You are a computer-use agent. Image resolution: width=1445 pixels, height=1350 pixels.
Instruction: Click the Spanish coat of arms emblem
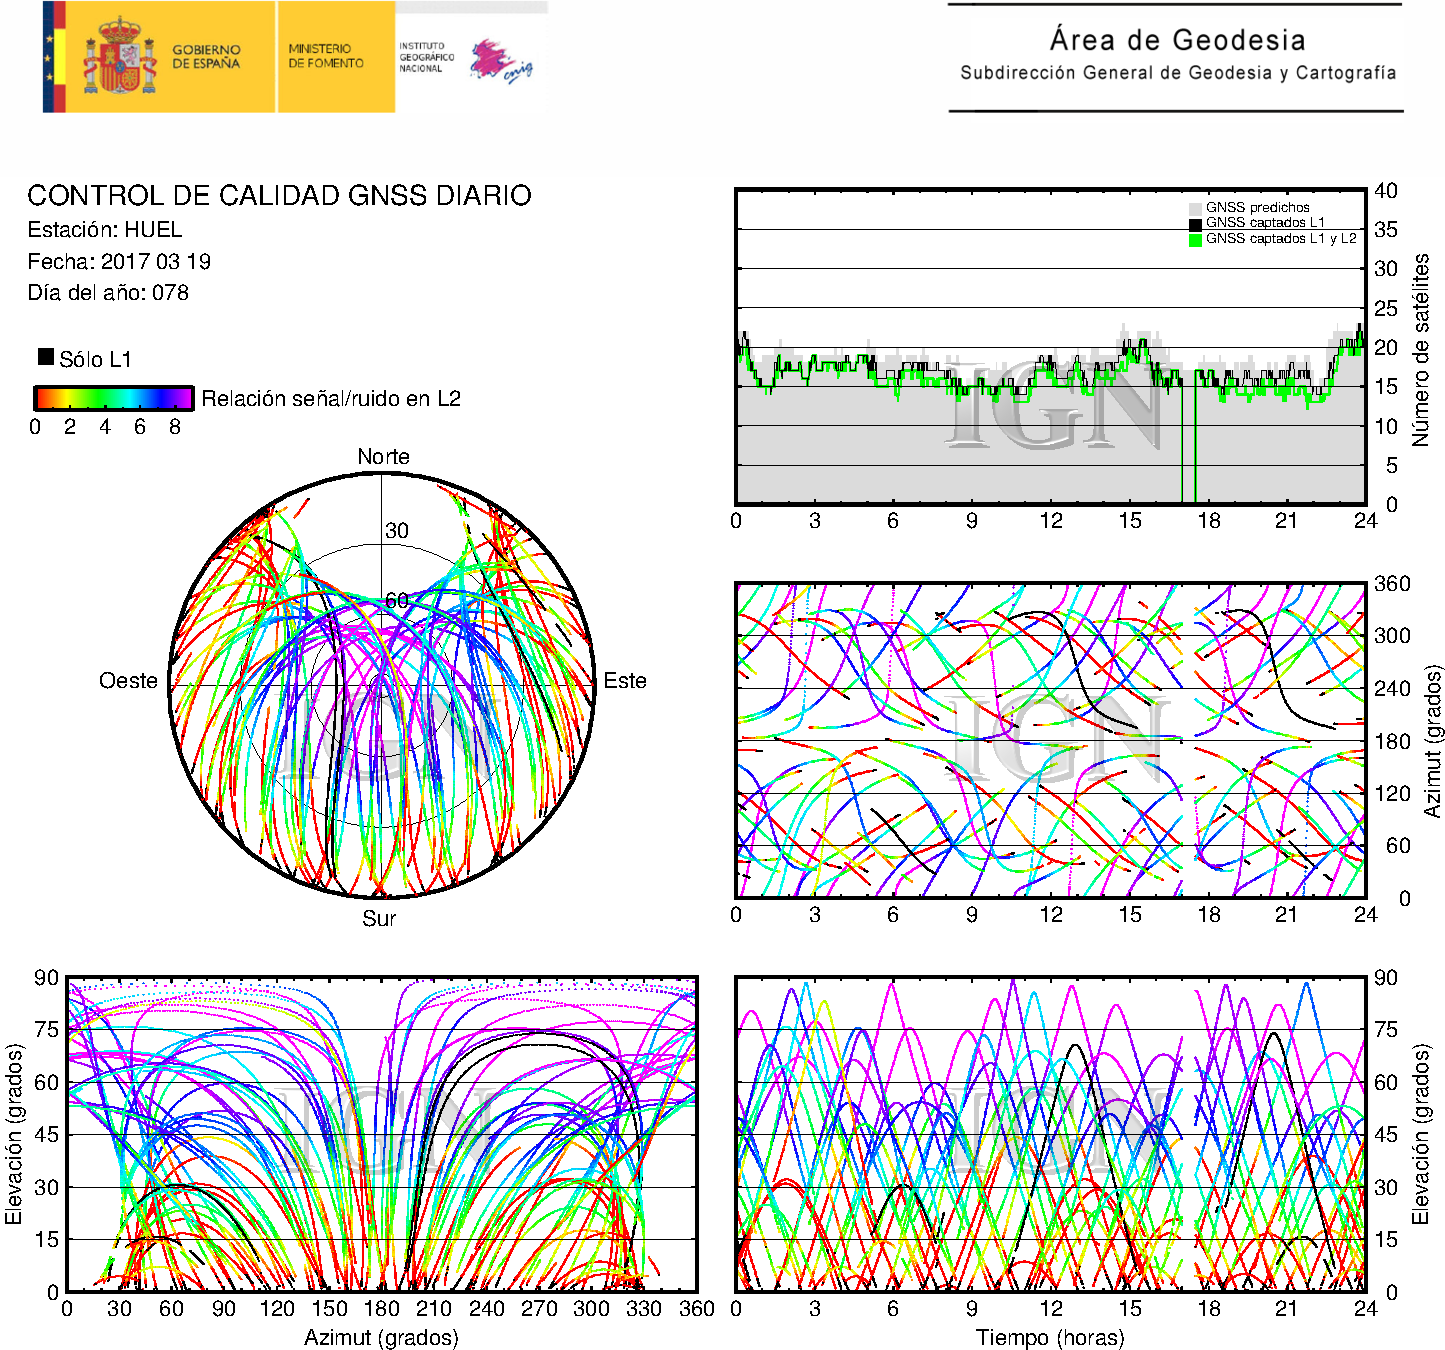pos(120,57)
